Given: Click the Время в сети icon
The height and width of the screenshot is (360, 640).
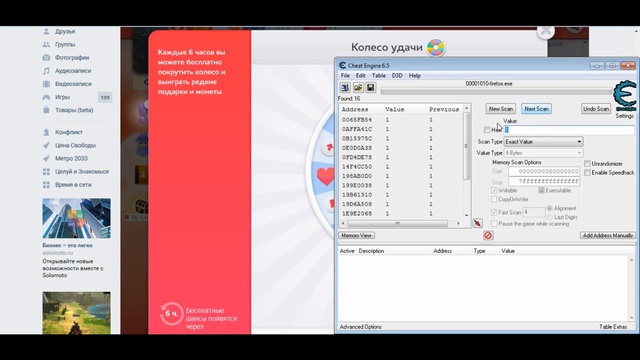Looking at the screenshot, I should coord(47,184).
